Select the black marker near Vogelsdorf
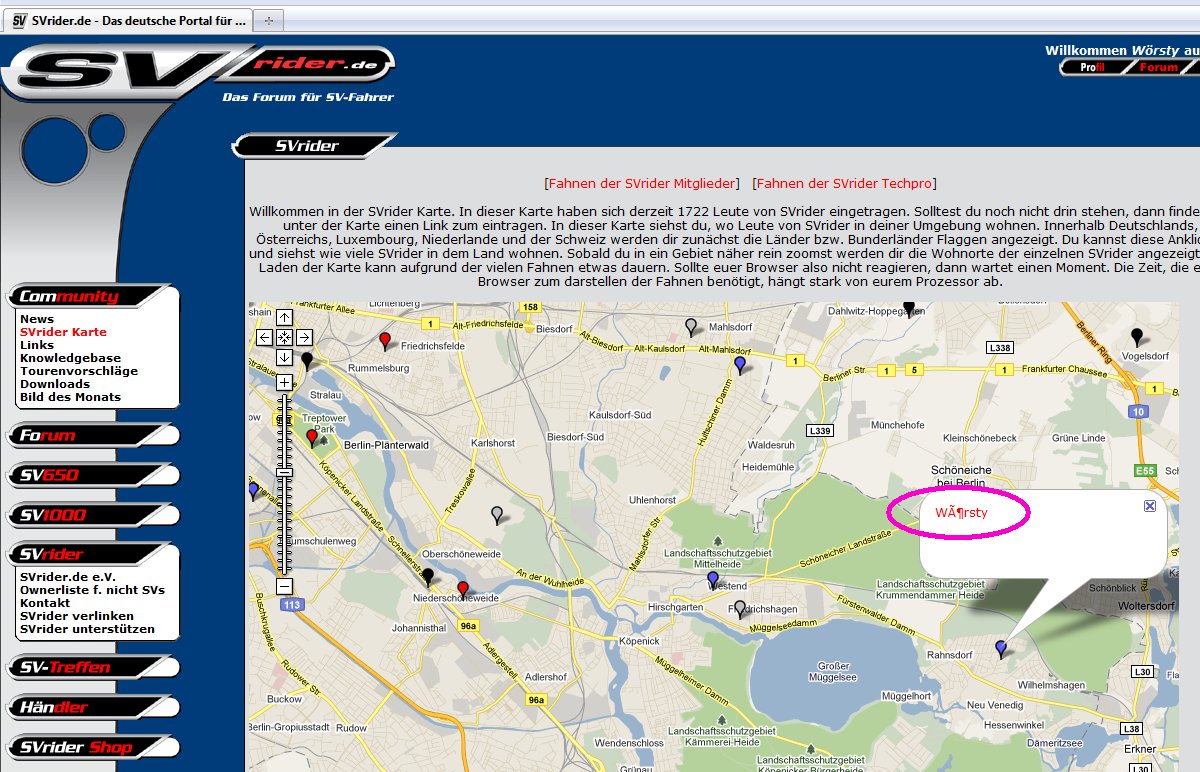This screenshot has width=1200, height=772. 1136,336
